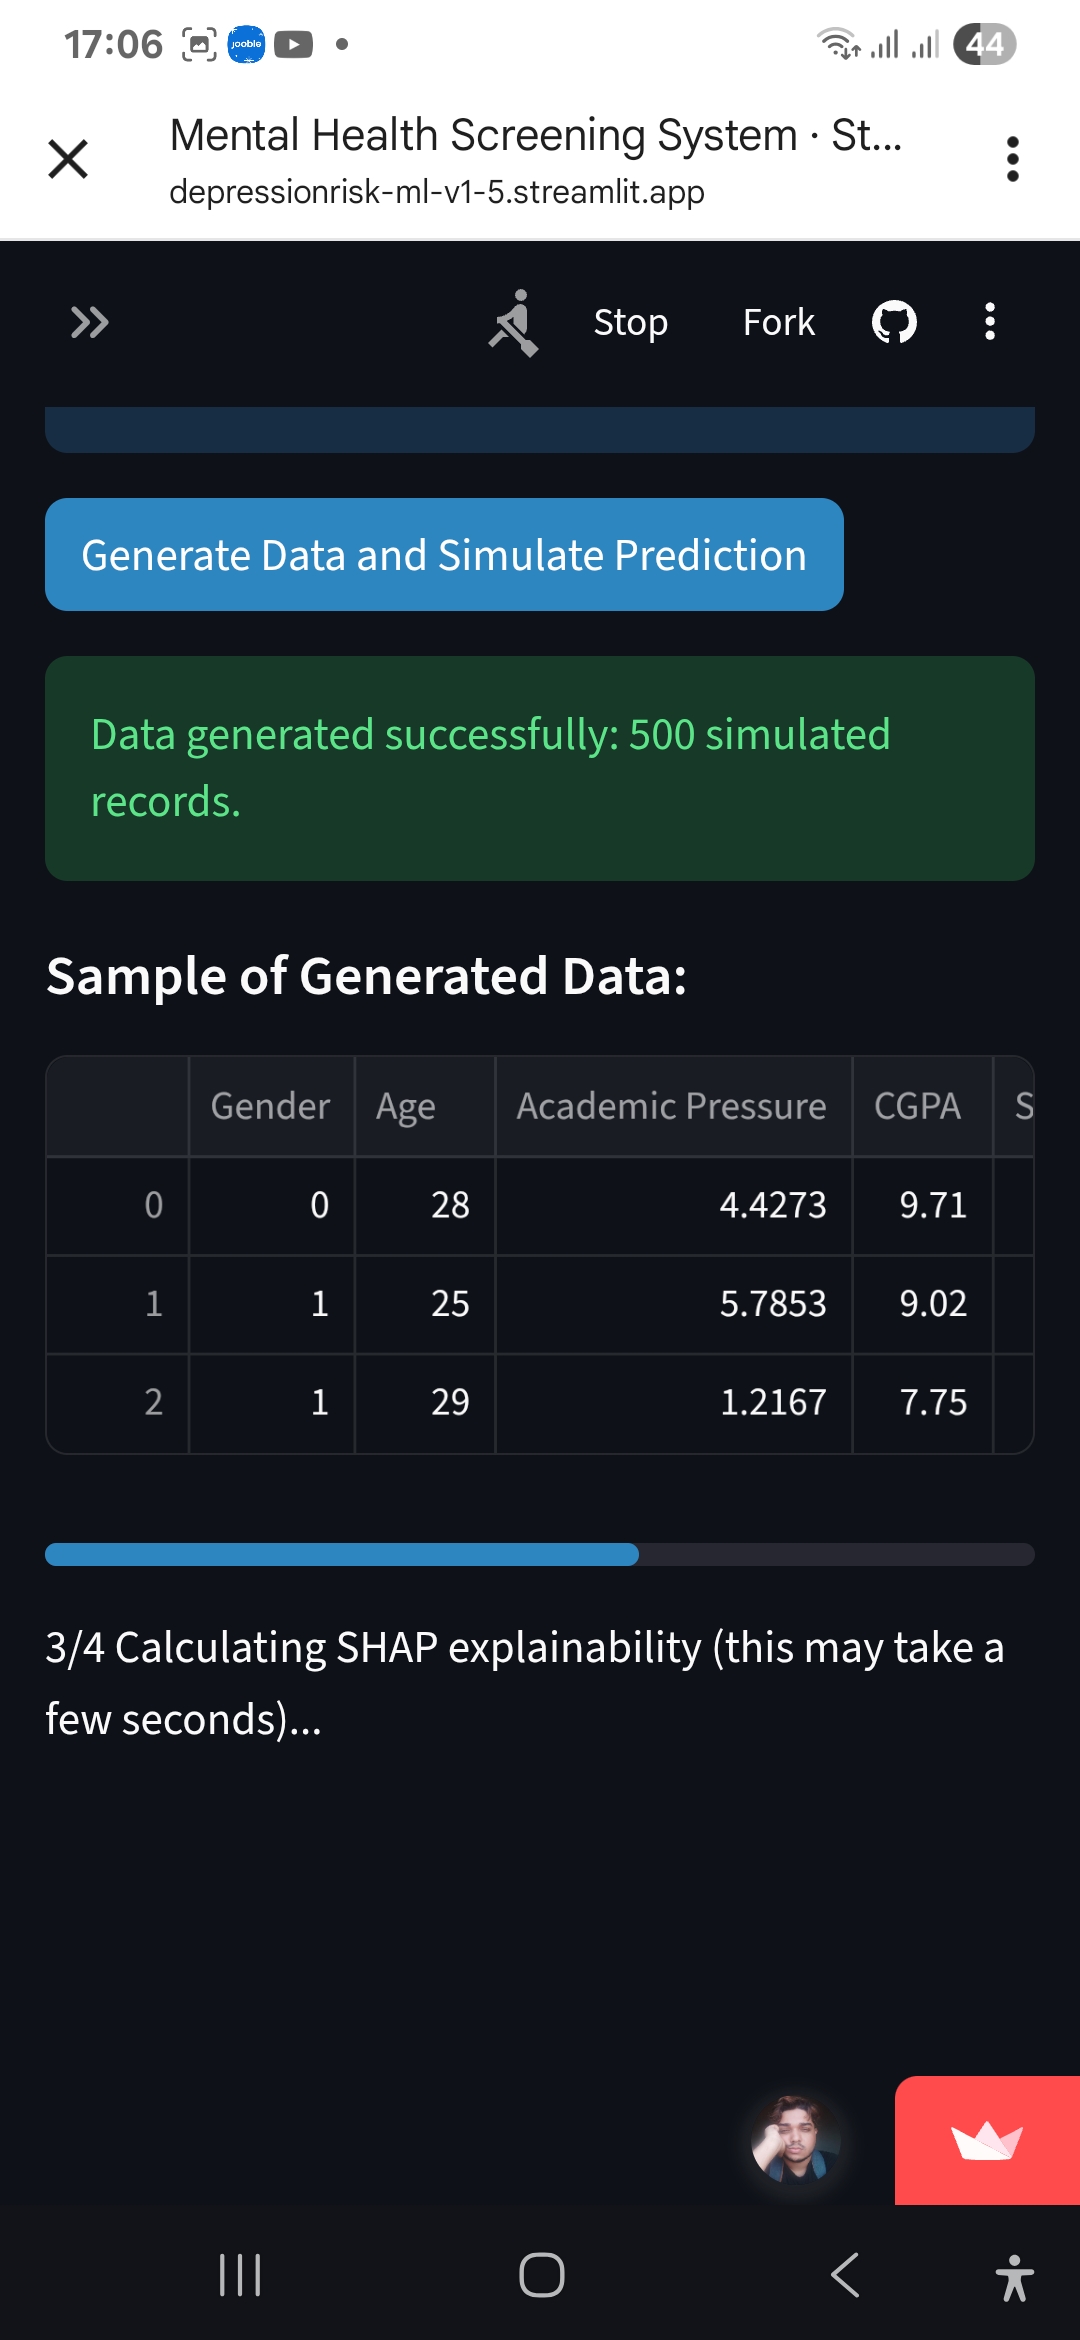Open the GitHub repository icon

(894, 322)
